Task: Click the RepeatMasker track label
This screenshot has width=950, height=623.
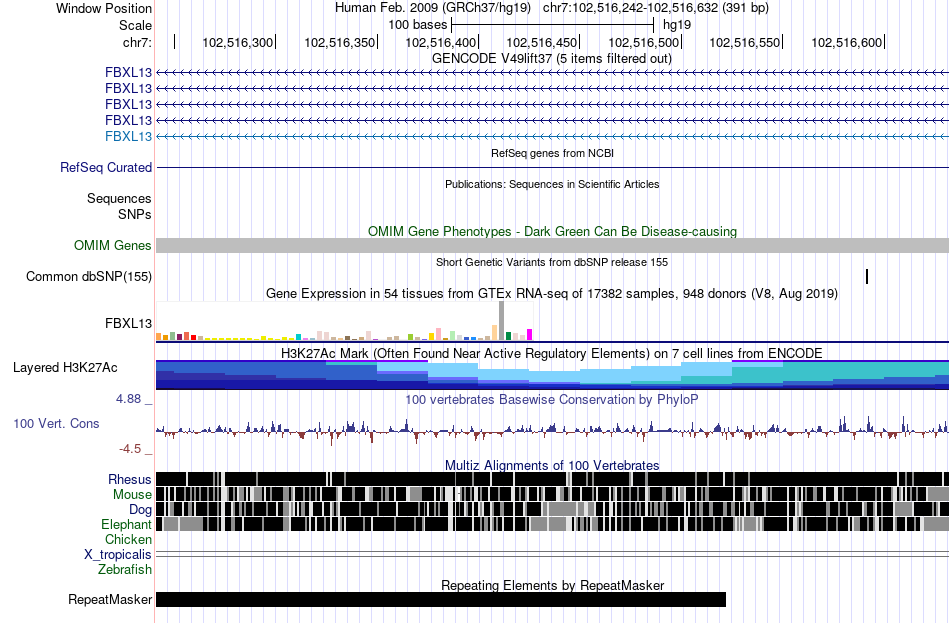Action: pyautogui.click(x=110, y=599)
